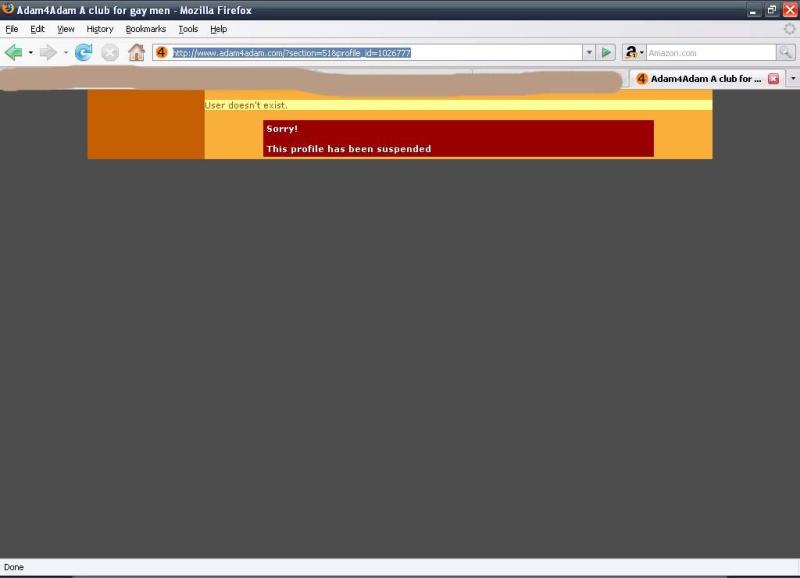Open the Tools menu

[x=188, y=29]
